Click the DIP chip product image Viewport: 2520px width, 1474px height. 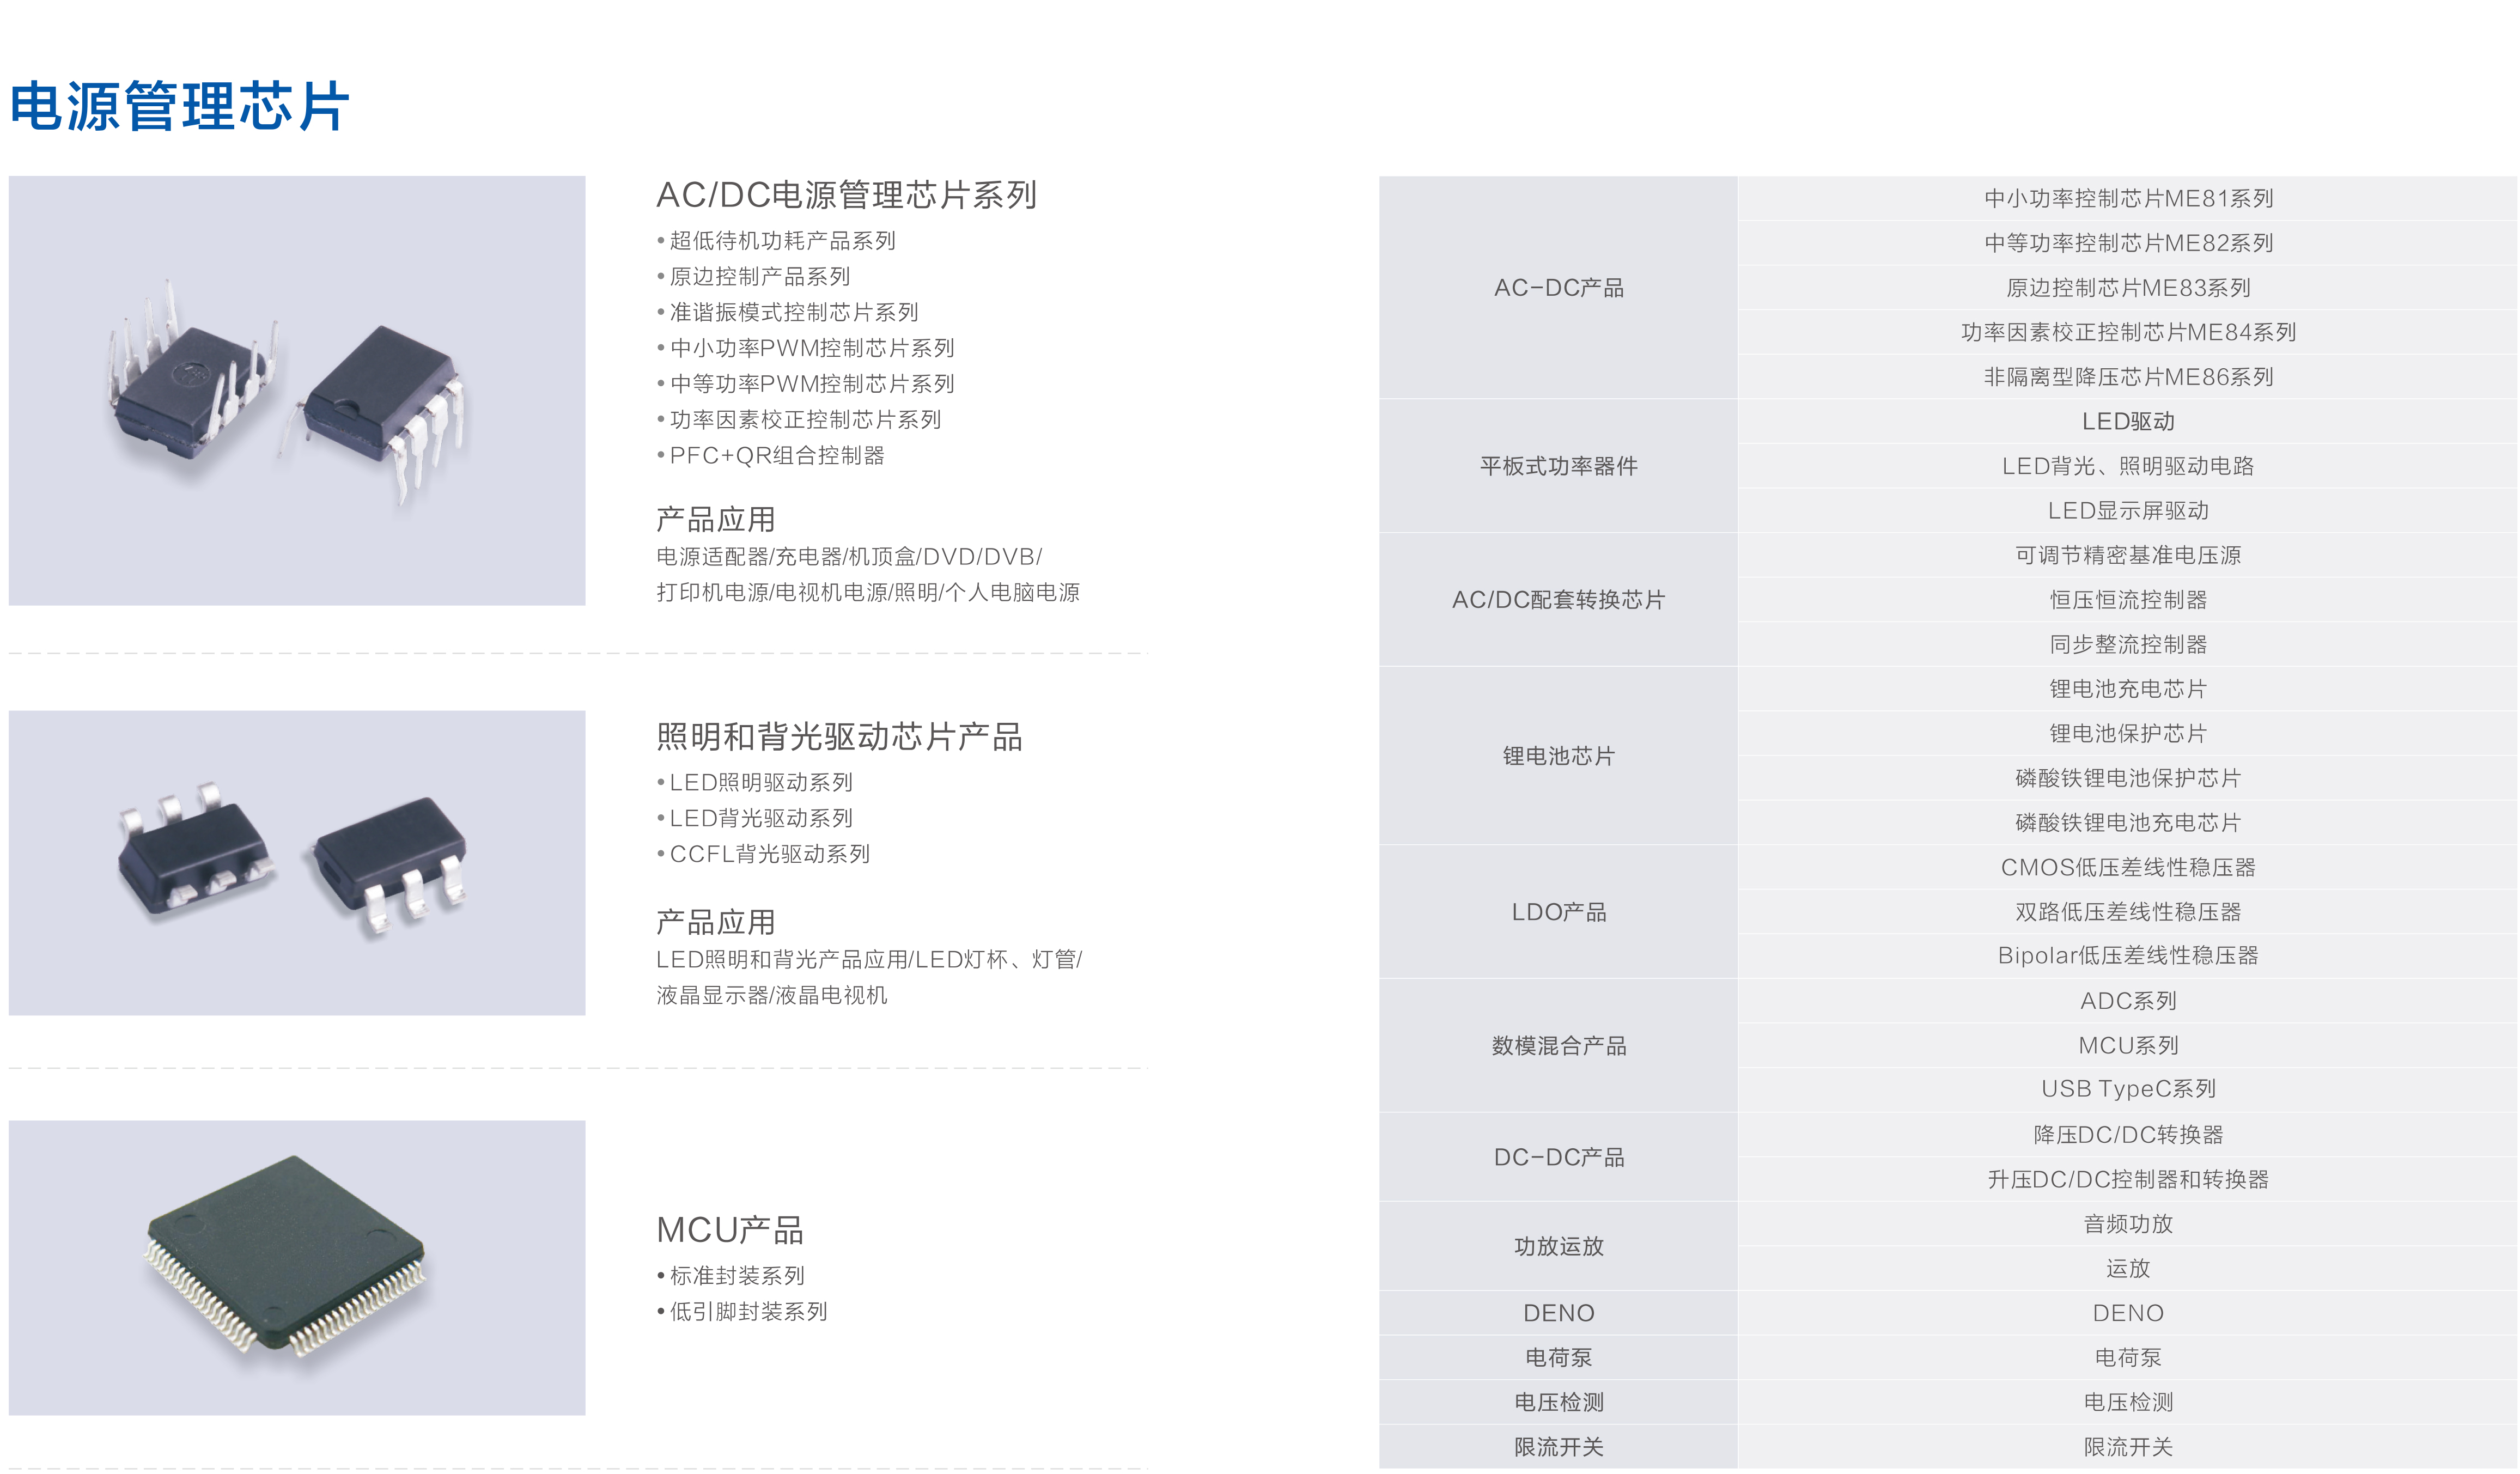[x=297, y=391]
